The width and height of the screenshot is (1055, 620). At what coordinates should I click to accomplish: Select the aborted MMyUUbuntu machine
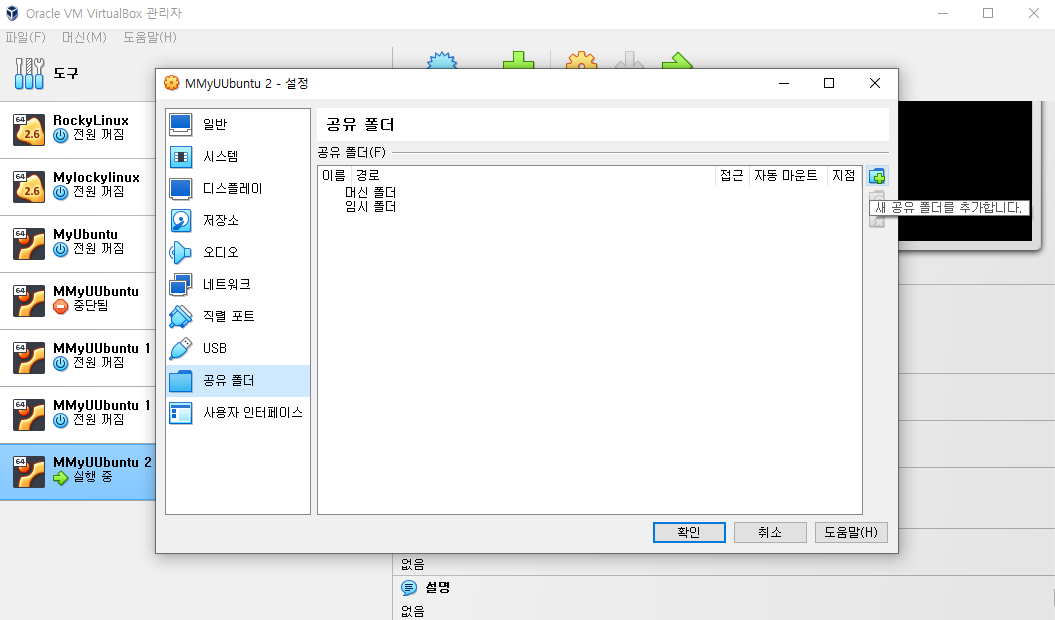click(77, 301)
